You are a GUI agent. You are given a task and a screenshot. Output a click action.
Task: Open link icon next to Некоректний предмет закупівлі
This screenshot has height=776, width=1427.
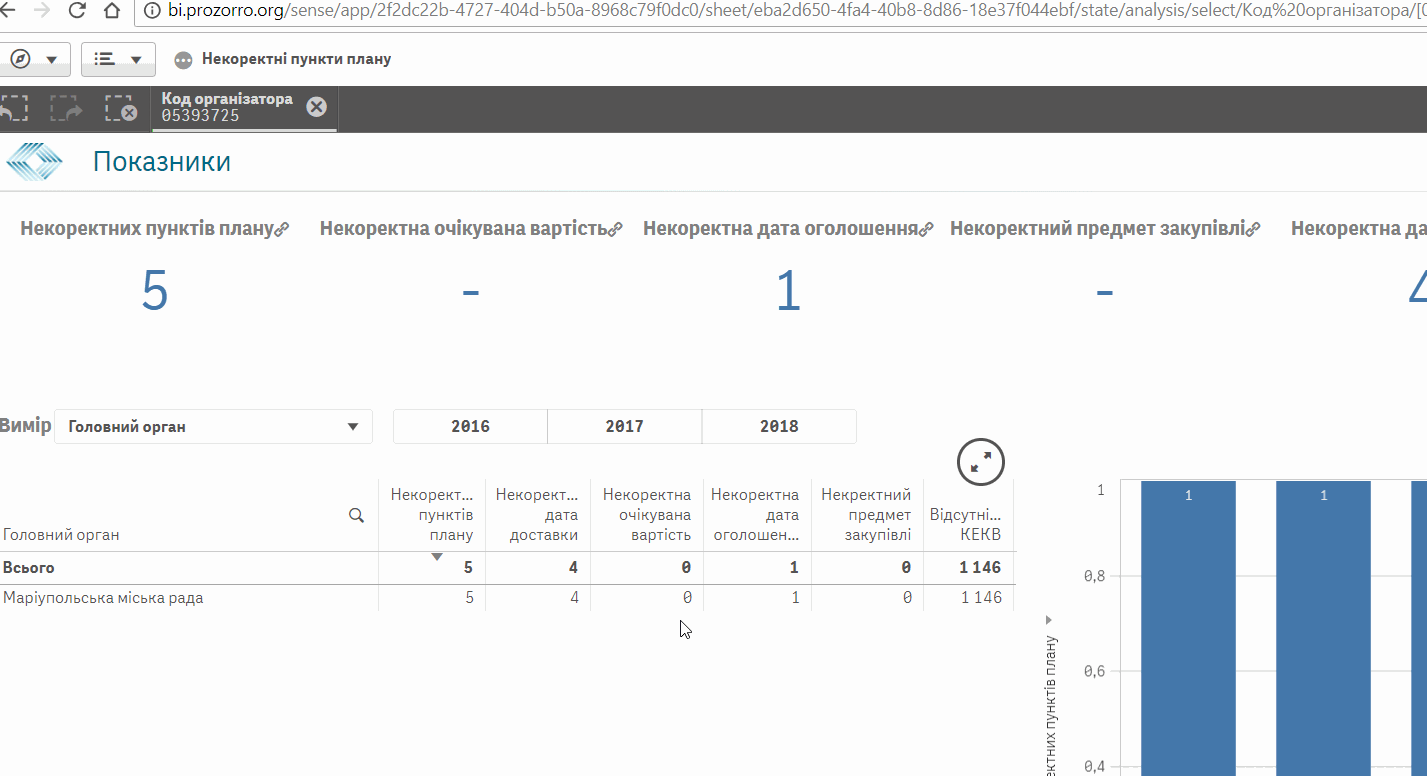(1253, 229)
